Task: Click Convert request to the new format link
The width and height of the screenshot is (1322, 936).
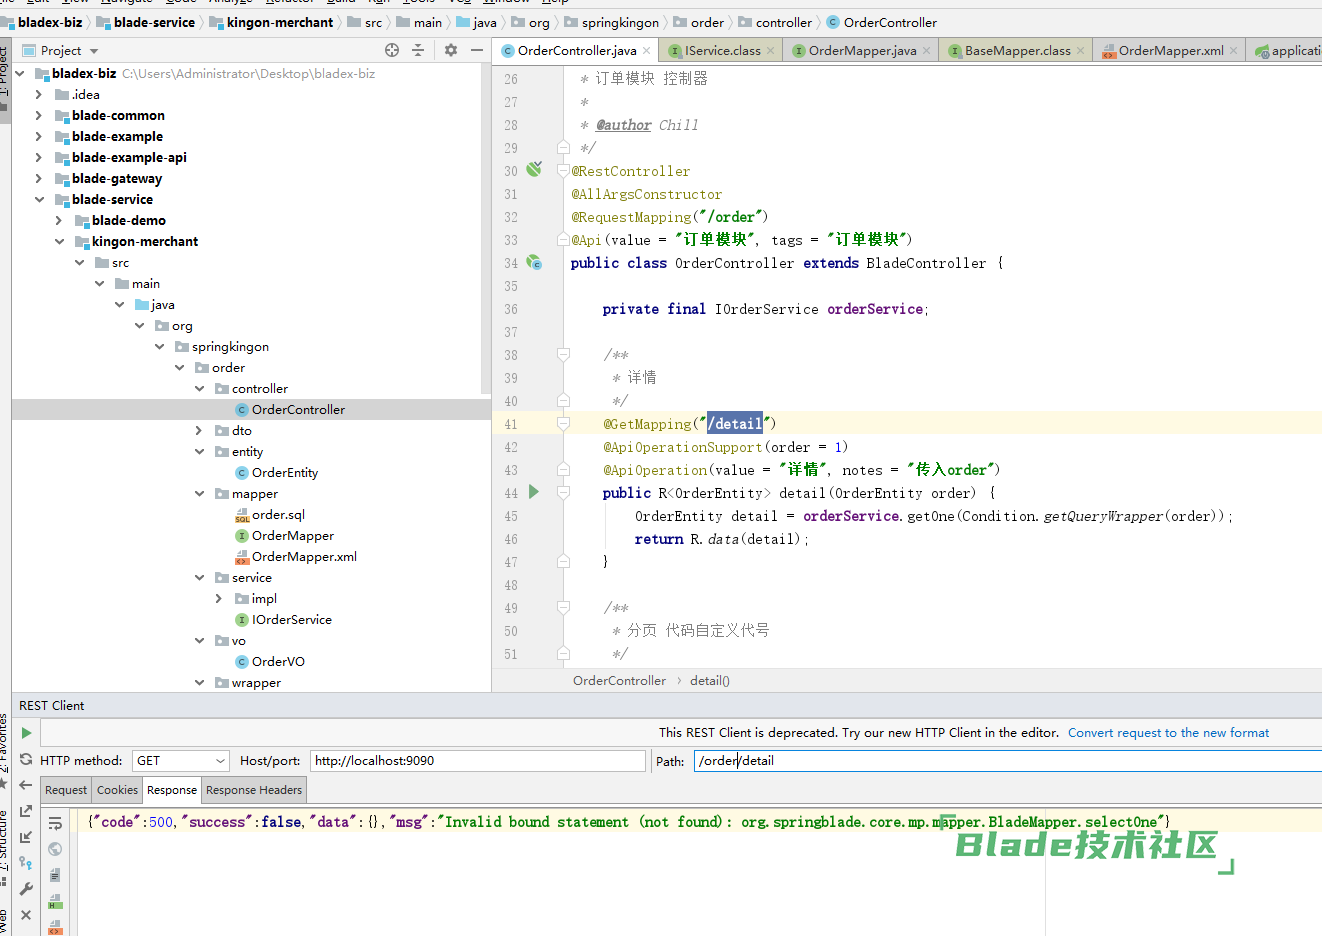Action: pyautogui.click(x=1168, y=733)
